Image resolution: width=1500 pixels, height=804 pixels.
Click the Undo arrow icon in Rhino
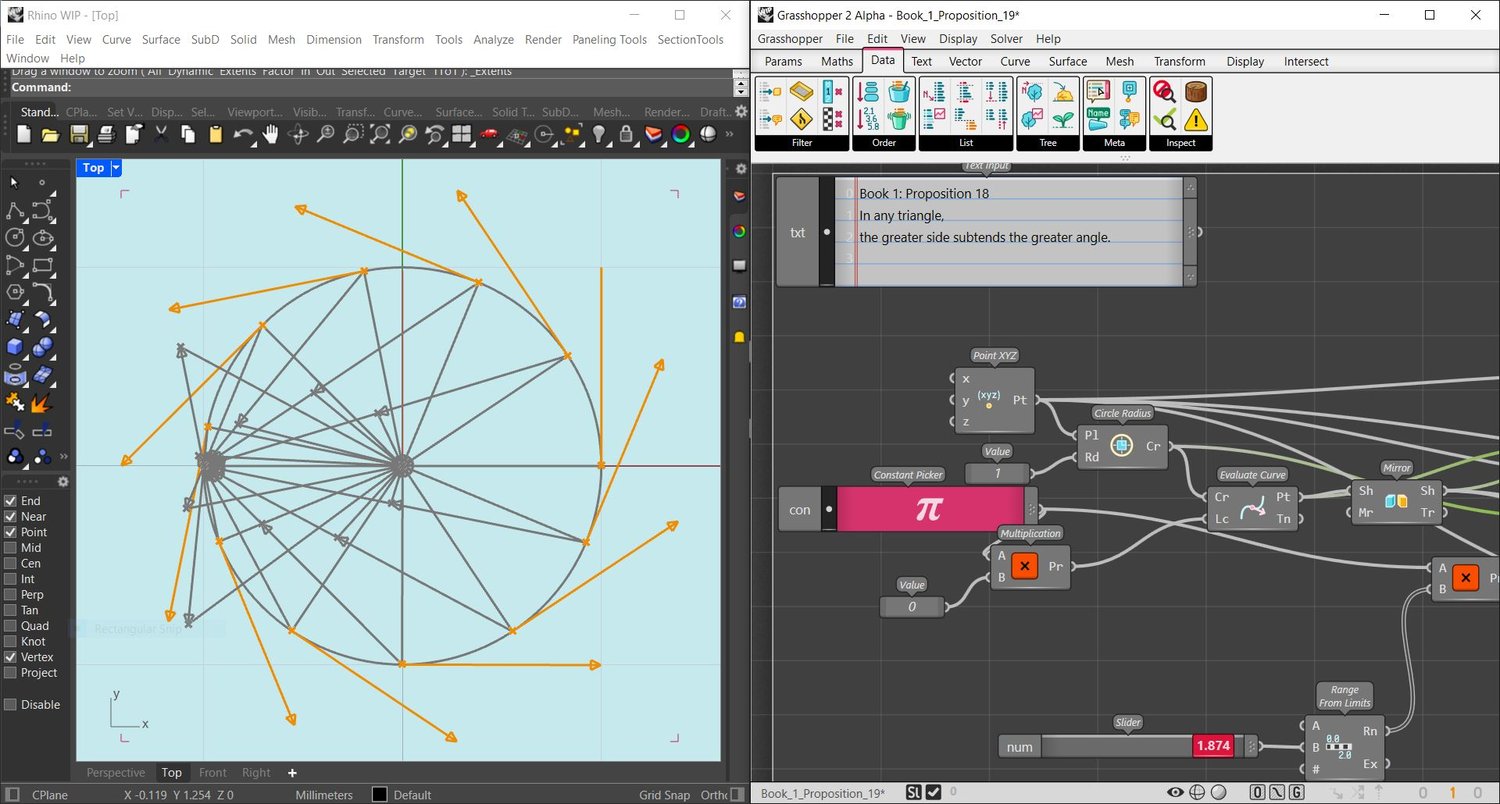243,134
